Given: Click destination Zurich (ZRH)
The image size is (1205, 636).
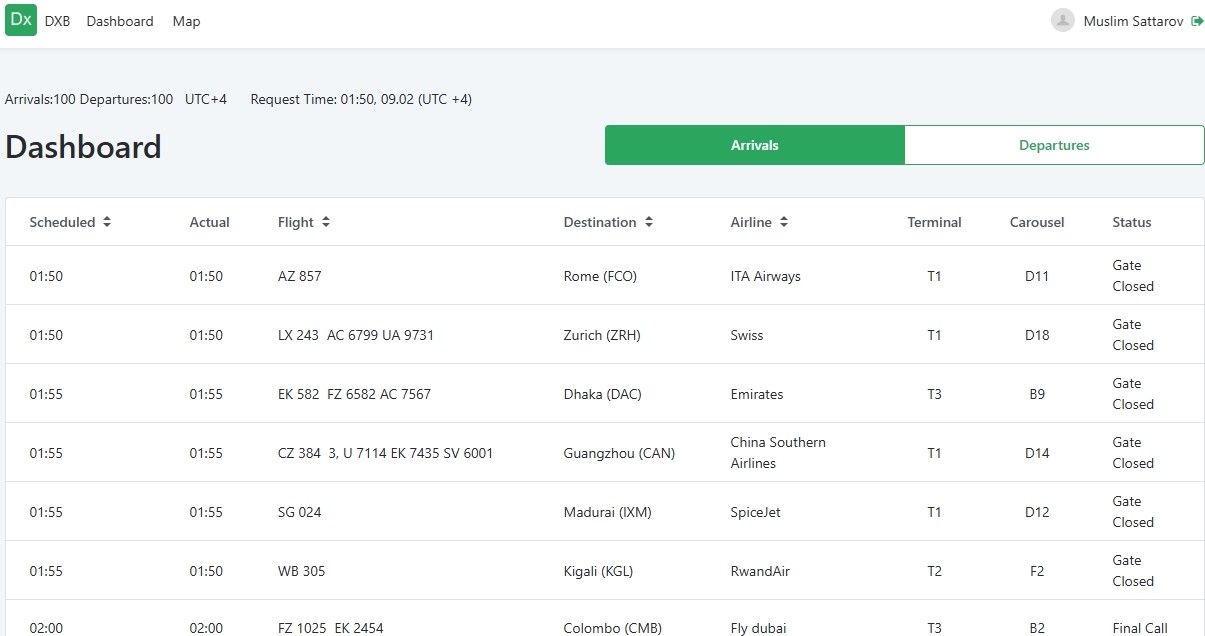Looking at the screenshot, I should coord(602,335).
